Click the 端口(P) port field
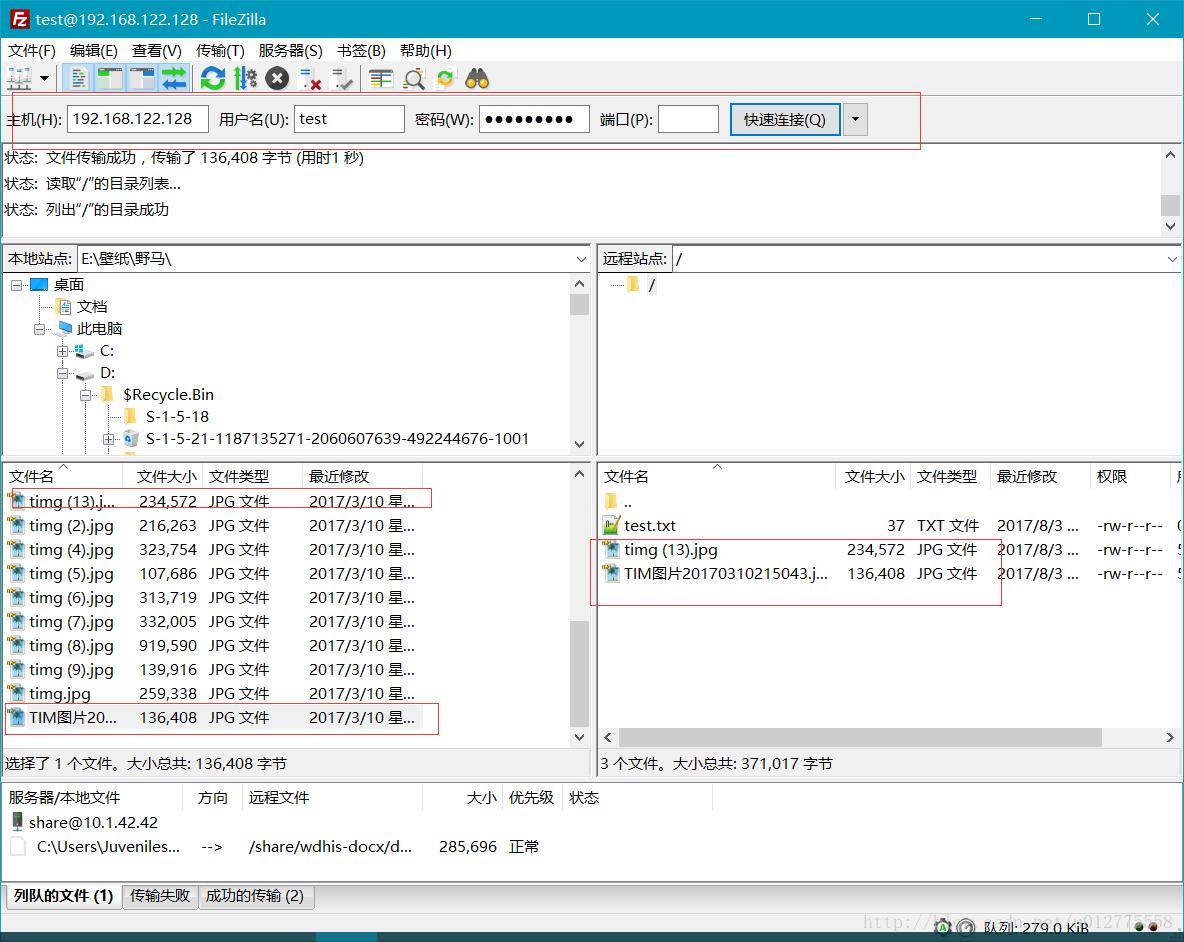The image size is (1184, 942). click(688, 119)
